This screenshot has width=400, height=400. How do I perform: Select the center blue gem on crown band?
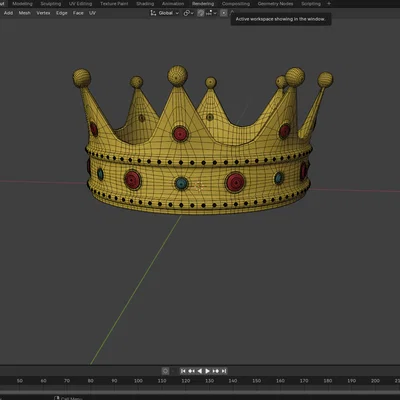(181, 183)
